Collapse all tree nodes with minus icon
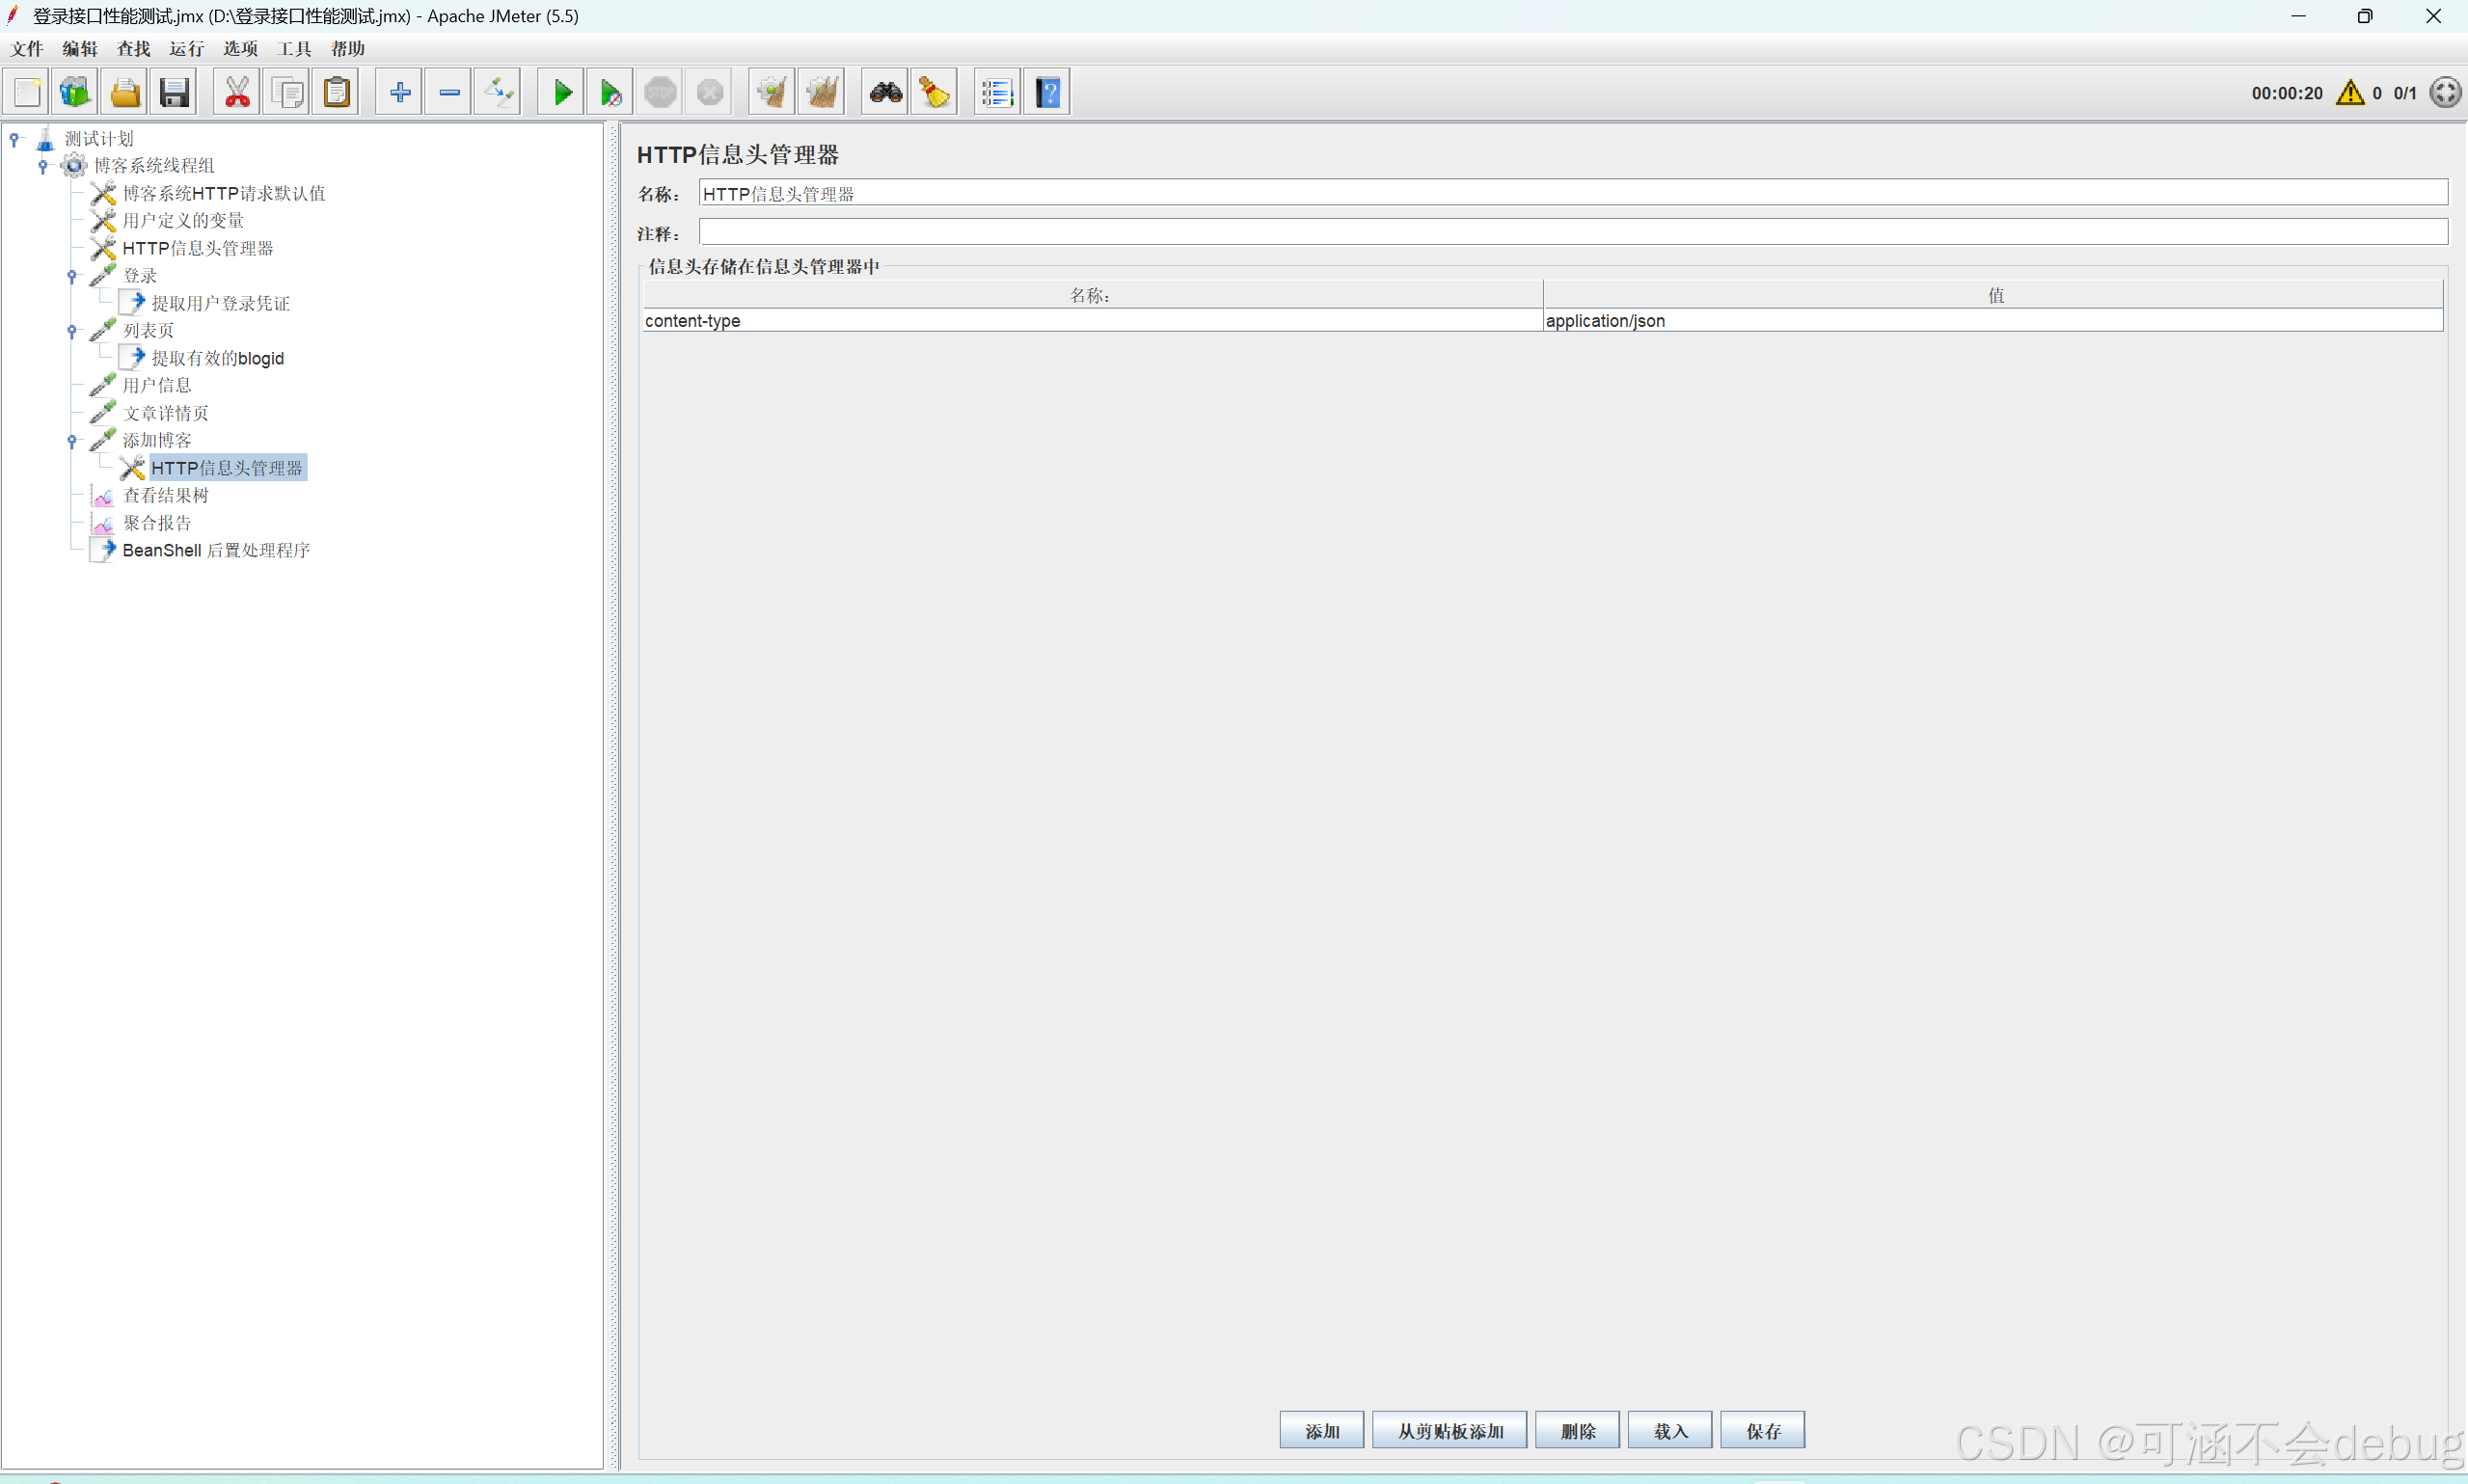This screenshot has width=2468, height=1484. 449,92
